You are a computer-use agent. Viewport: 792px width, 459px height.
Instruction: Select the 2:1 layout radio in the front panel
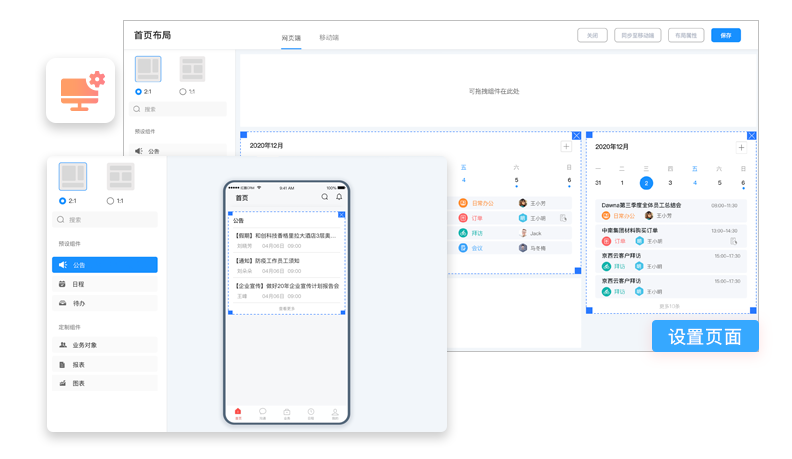pos(63,201)
